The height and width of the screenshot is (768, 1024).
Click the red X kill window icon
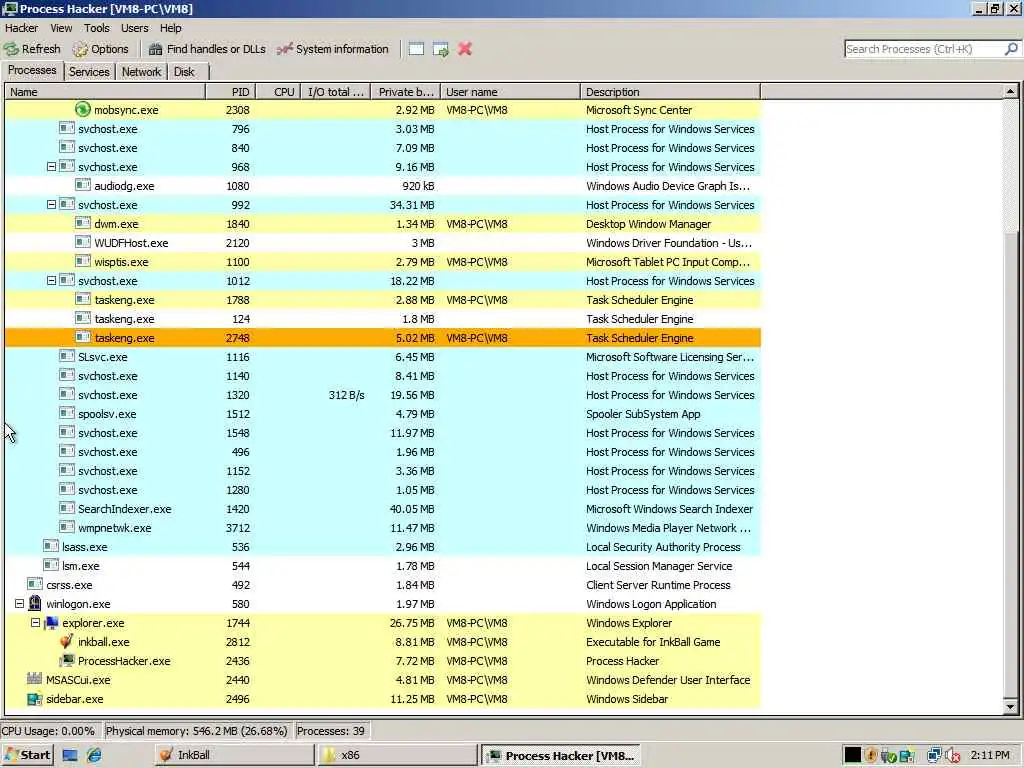465,49
